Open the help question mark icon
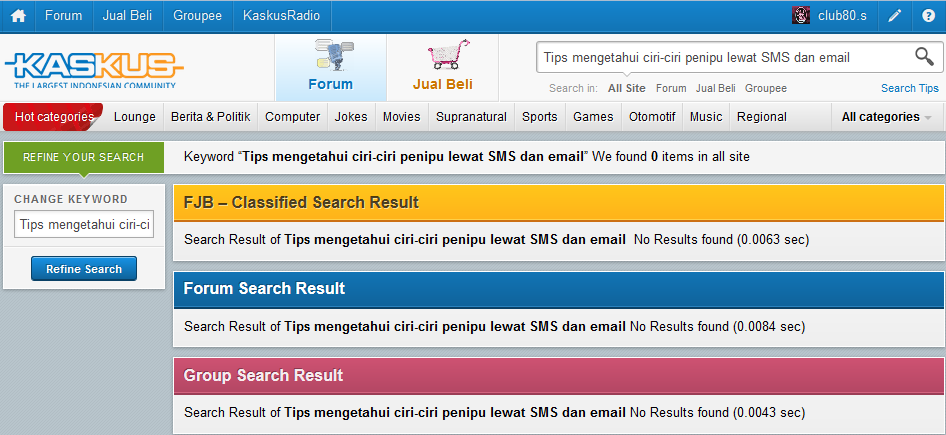 [x=929, y=16]
